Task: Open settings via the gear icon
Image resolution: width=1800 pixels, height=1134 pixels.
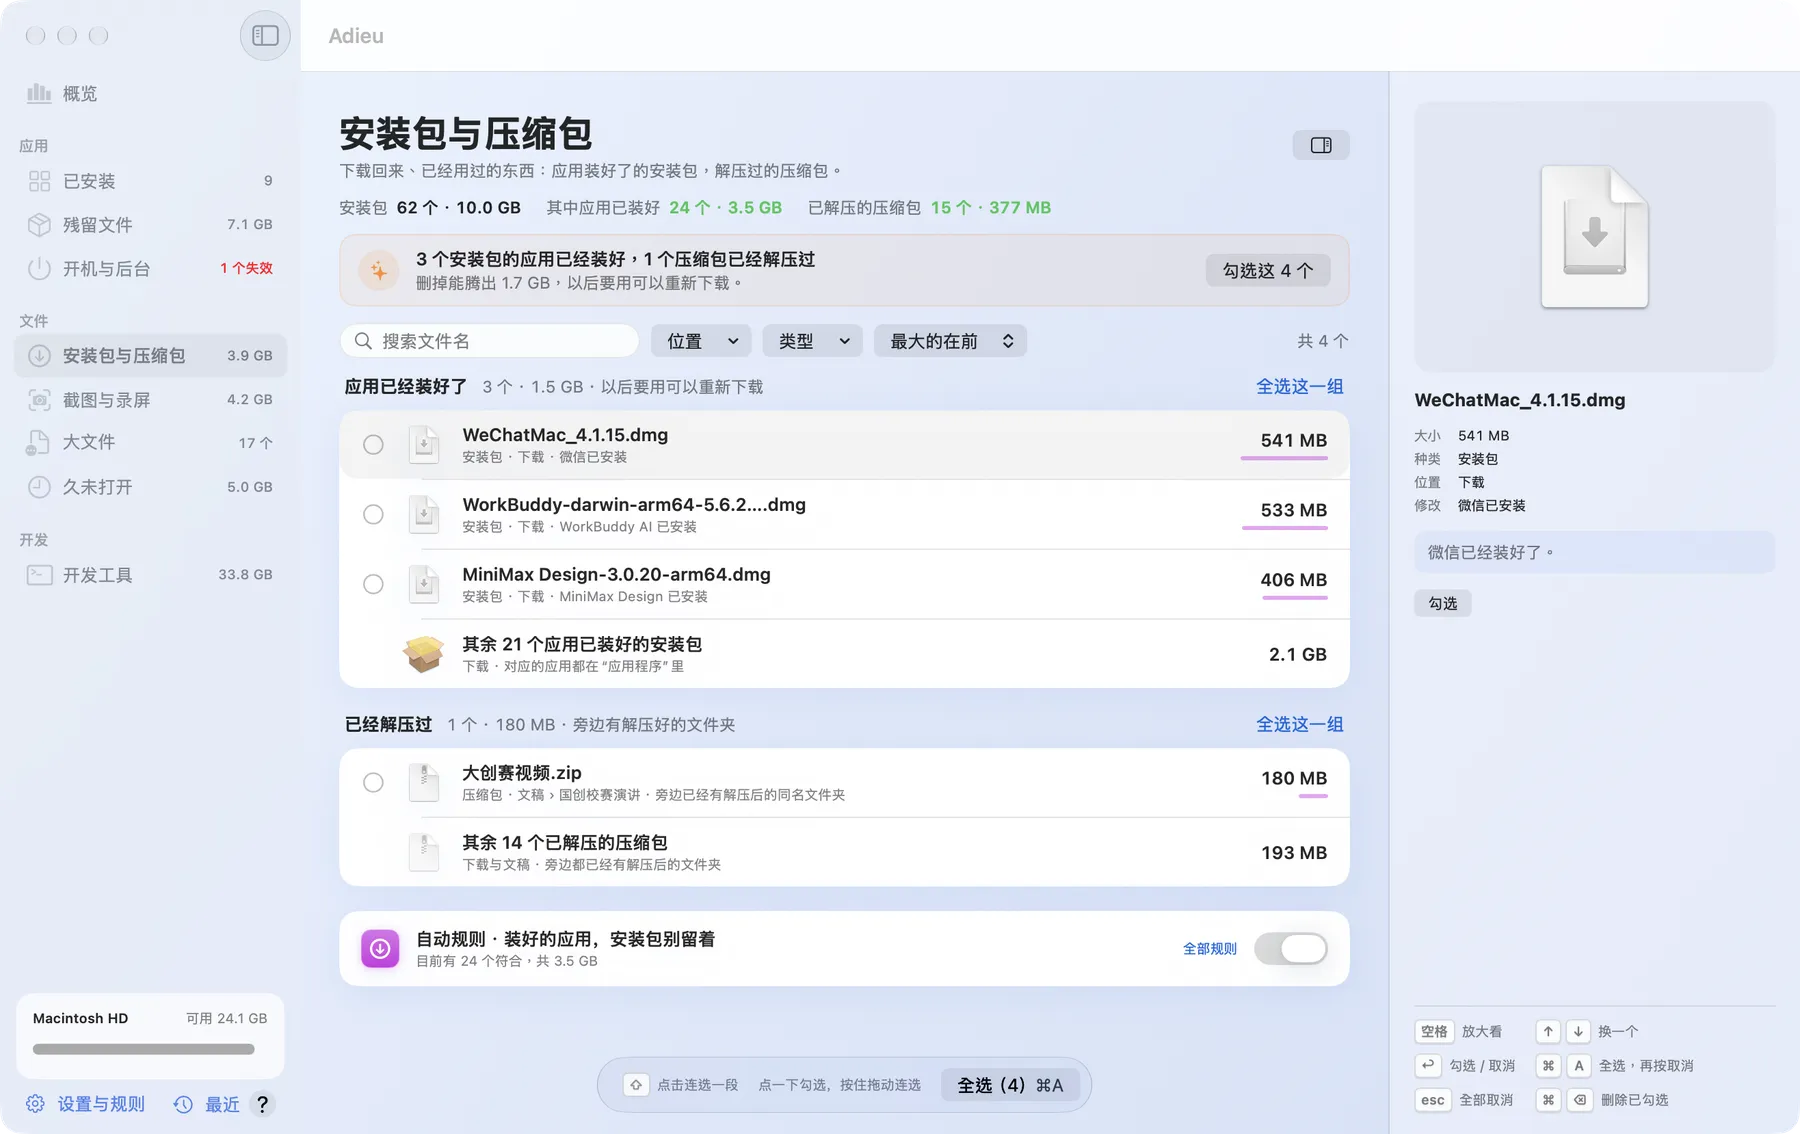Action: click(35, 1104)
